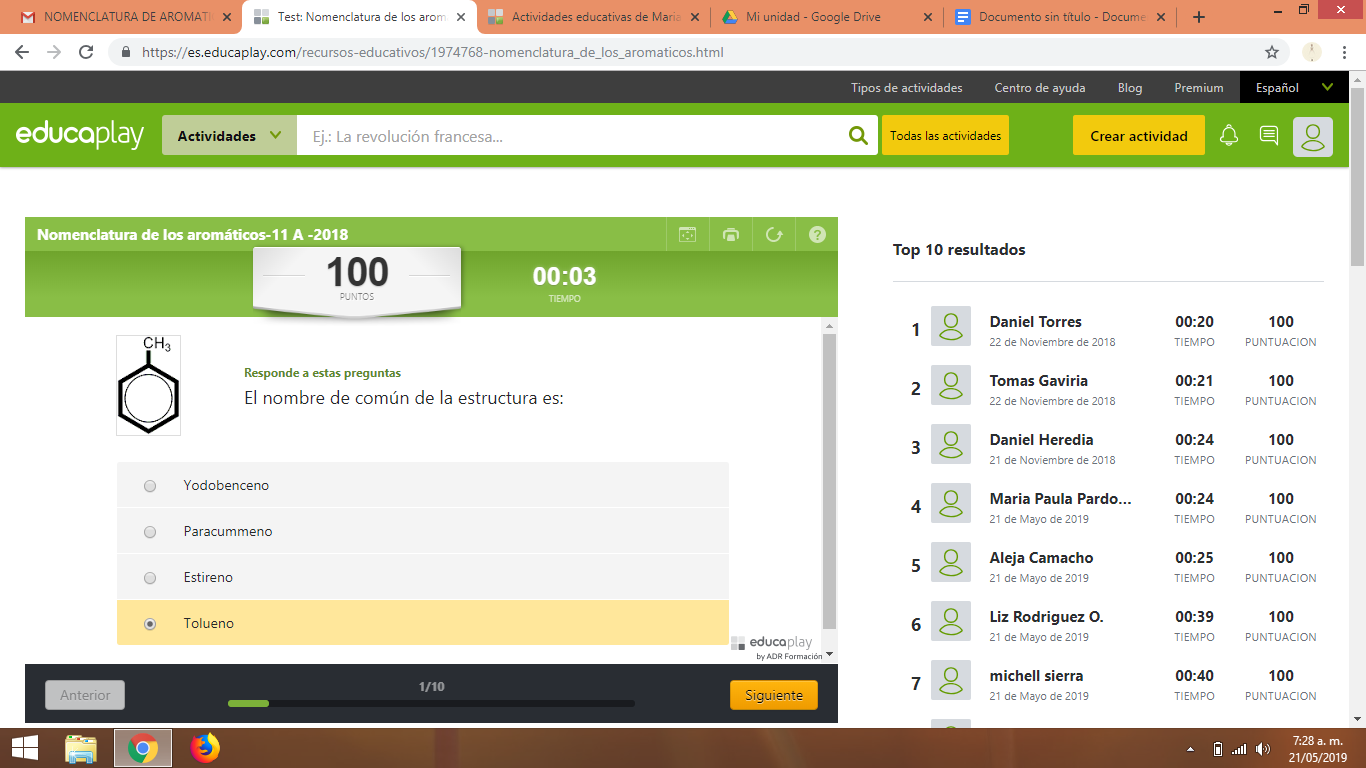Open the messages chat icon
Screen dimensions: 1366x768
point(1269,135)
